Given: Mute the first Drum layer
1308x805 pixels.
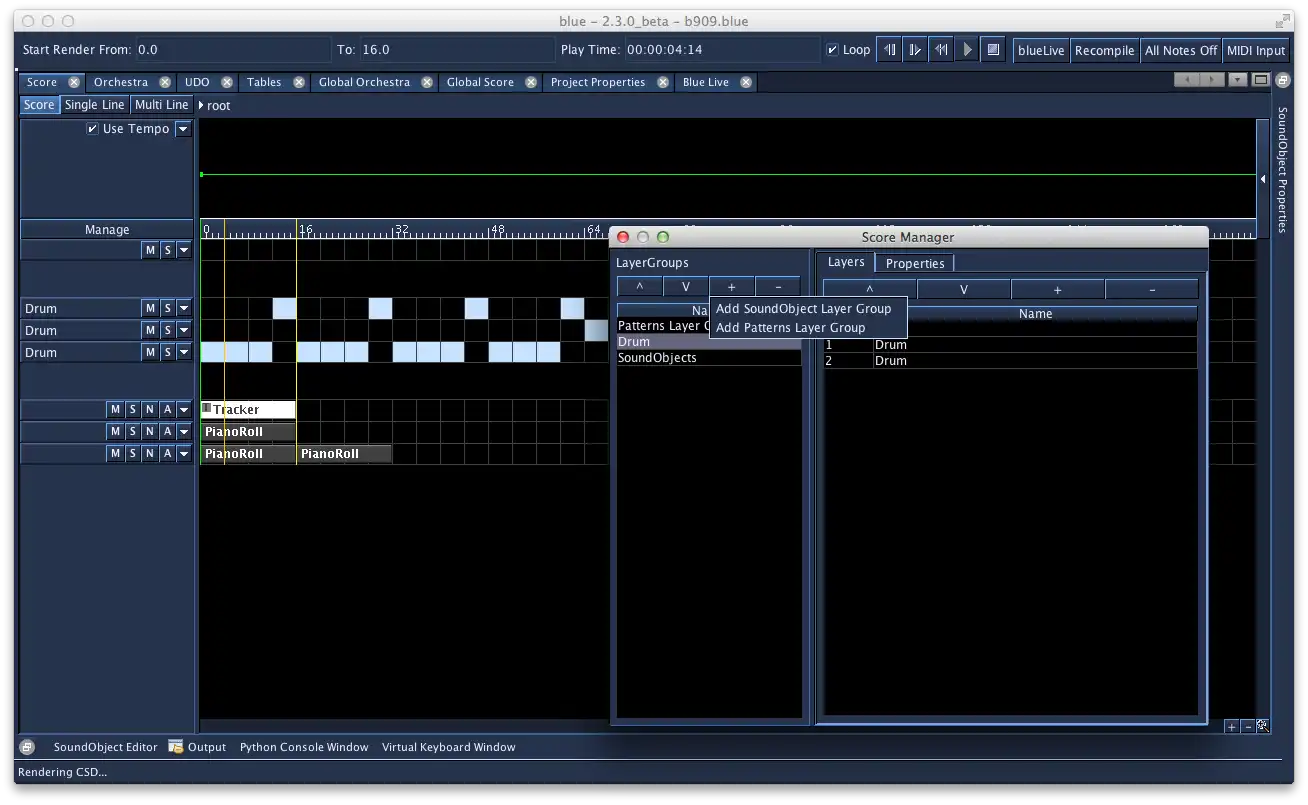Looking at the screenshot, I should (x=150, y=309).
